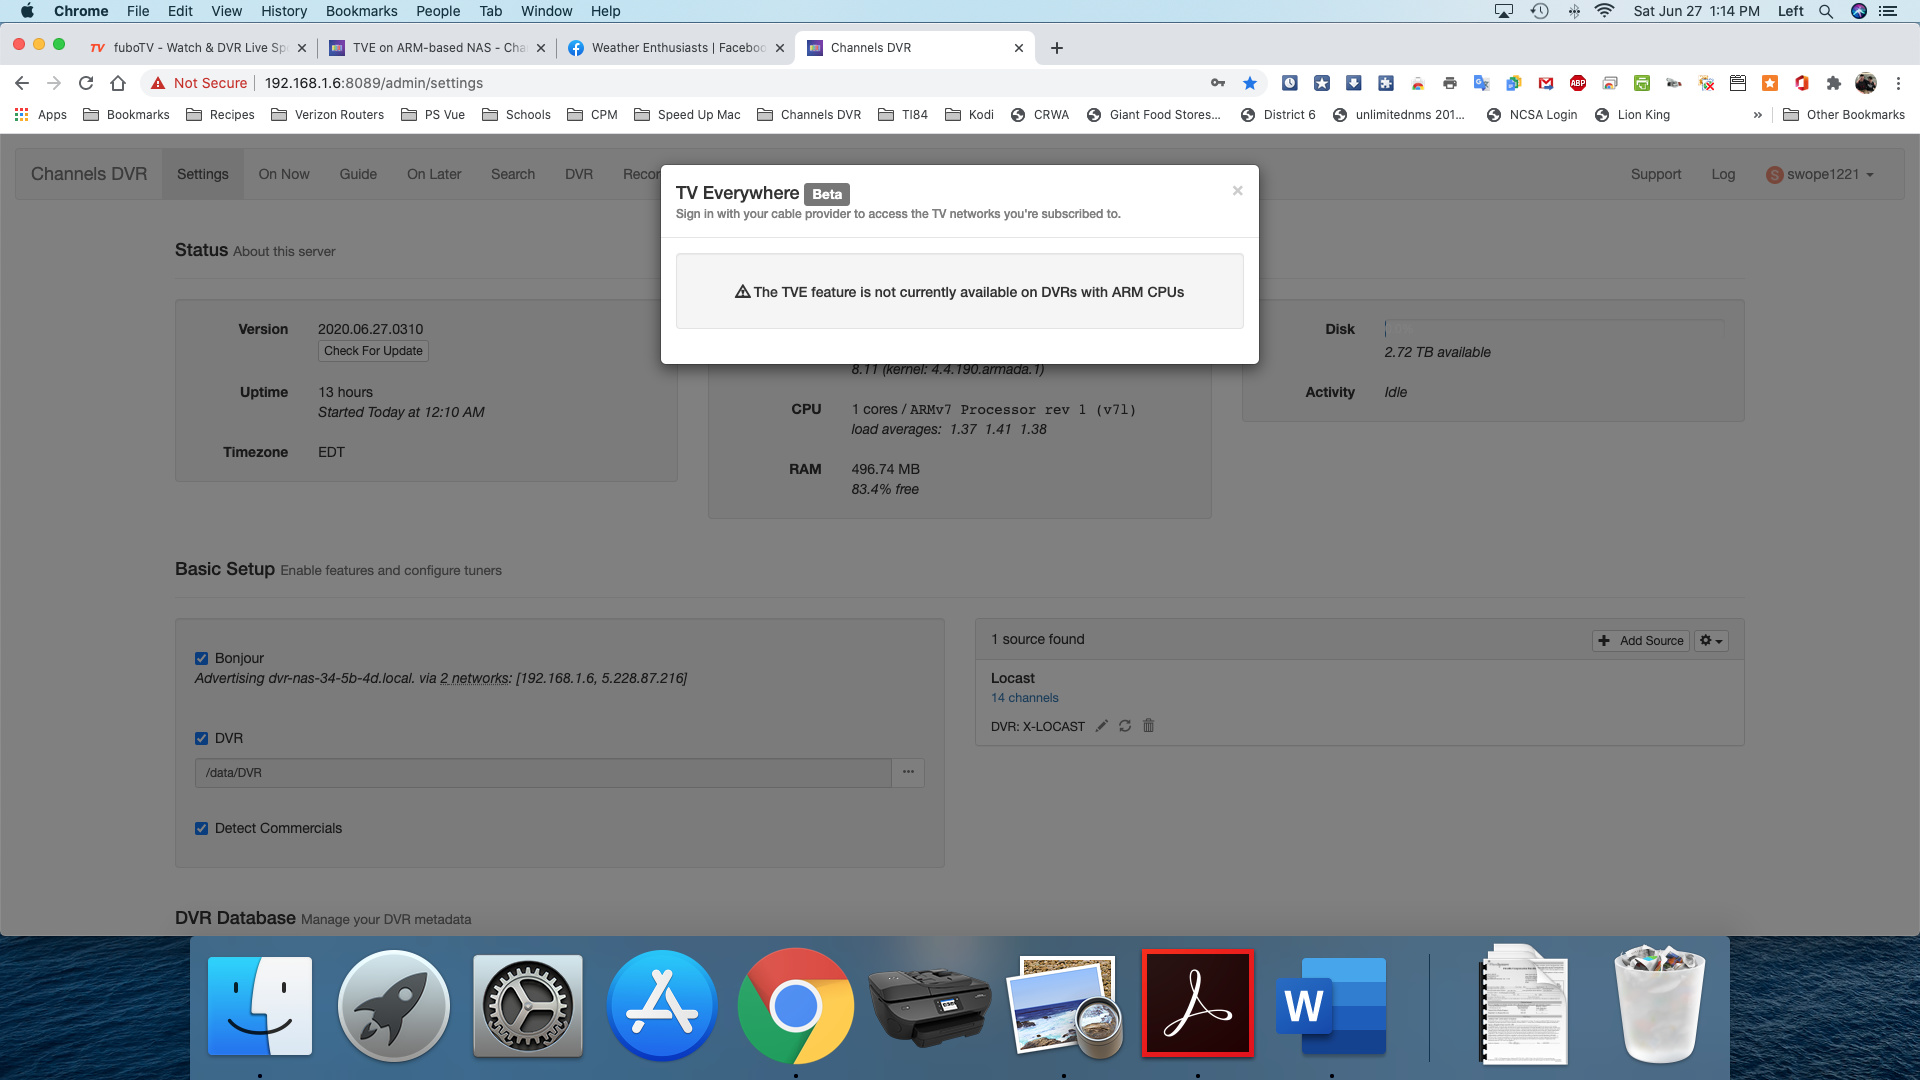
Task: Open the gear dropdown next to Add Source
Action: click(x=1710, y=641)
